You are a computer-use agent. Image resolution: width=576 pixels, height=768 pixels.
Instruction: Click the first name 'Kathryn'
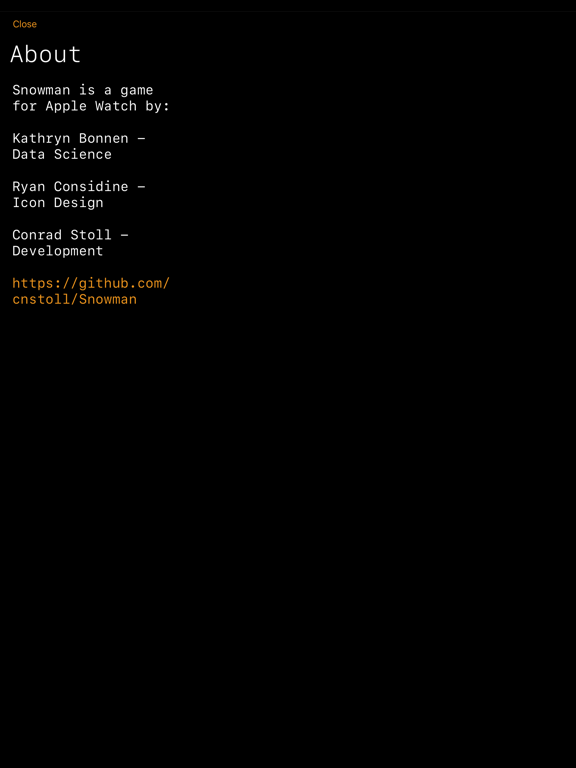click(x=41, y=139)
